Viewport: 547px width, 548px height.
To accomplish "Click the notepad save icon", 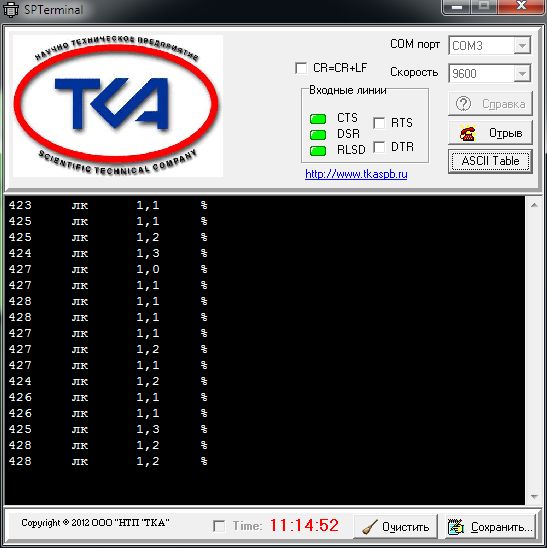I will click(x=456, y=527).
